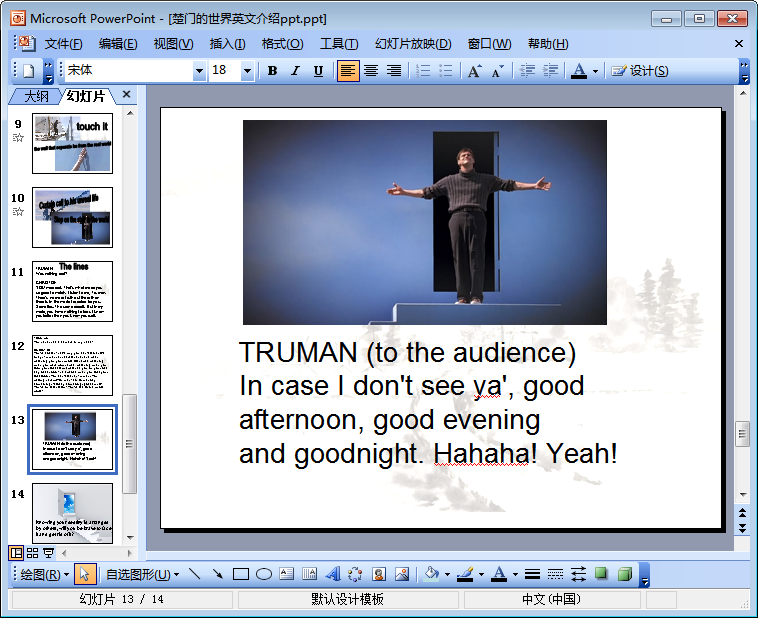The image size is (758, 618).
Task: Select the rectangle drawing tool
Action: tap(240, 574)
